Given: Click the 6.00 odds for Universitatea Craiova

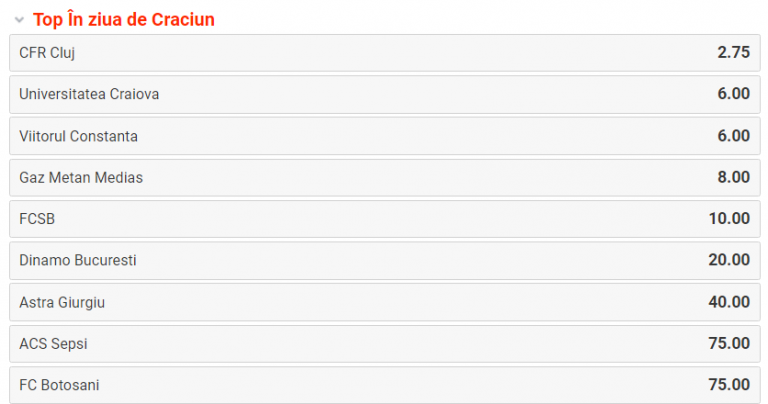Looking at the screenshot, I should coord(733,94).
